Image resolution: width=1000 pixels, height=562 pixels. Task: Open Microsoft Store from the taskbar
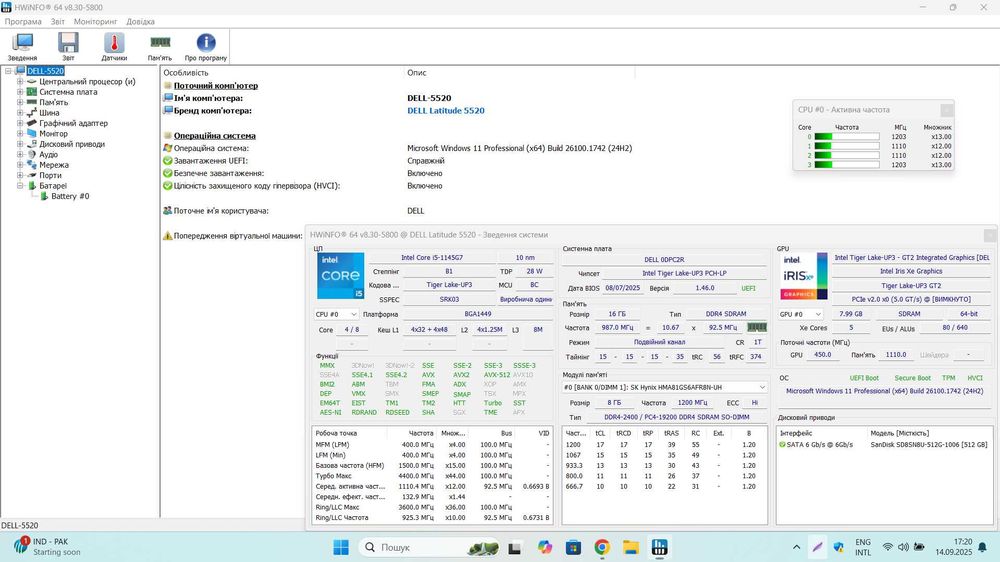573,547
